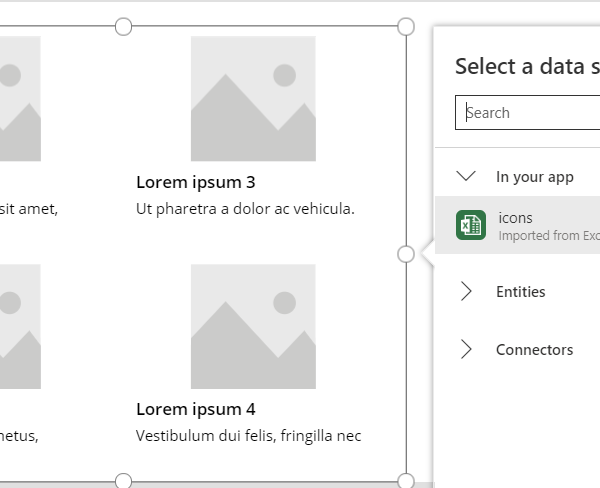Image resolution: width=600 pixels, height=488 pixels.
Task: Click the right-middle gallery resize handle
Action: 406,254
